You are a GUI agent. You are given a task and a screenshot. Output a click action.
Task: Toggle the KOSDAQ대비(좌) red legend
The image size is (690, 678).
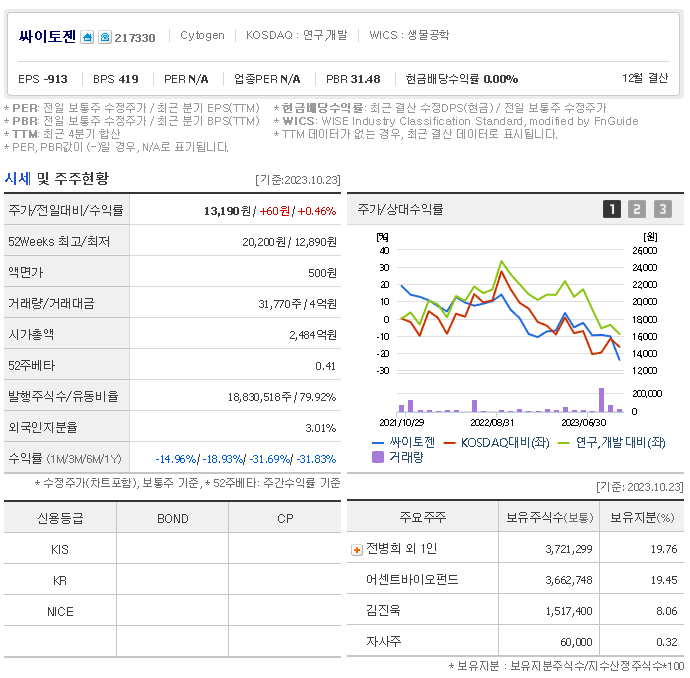[497, 442]
